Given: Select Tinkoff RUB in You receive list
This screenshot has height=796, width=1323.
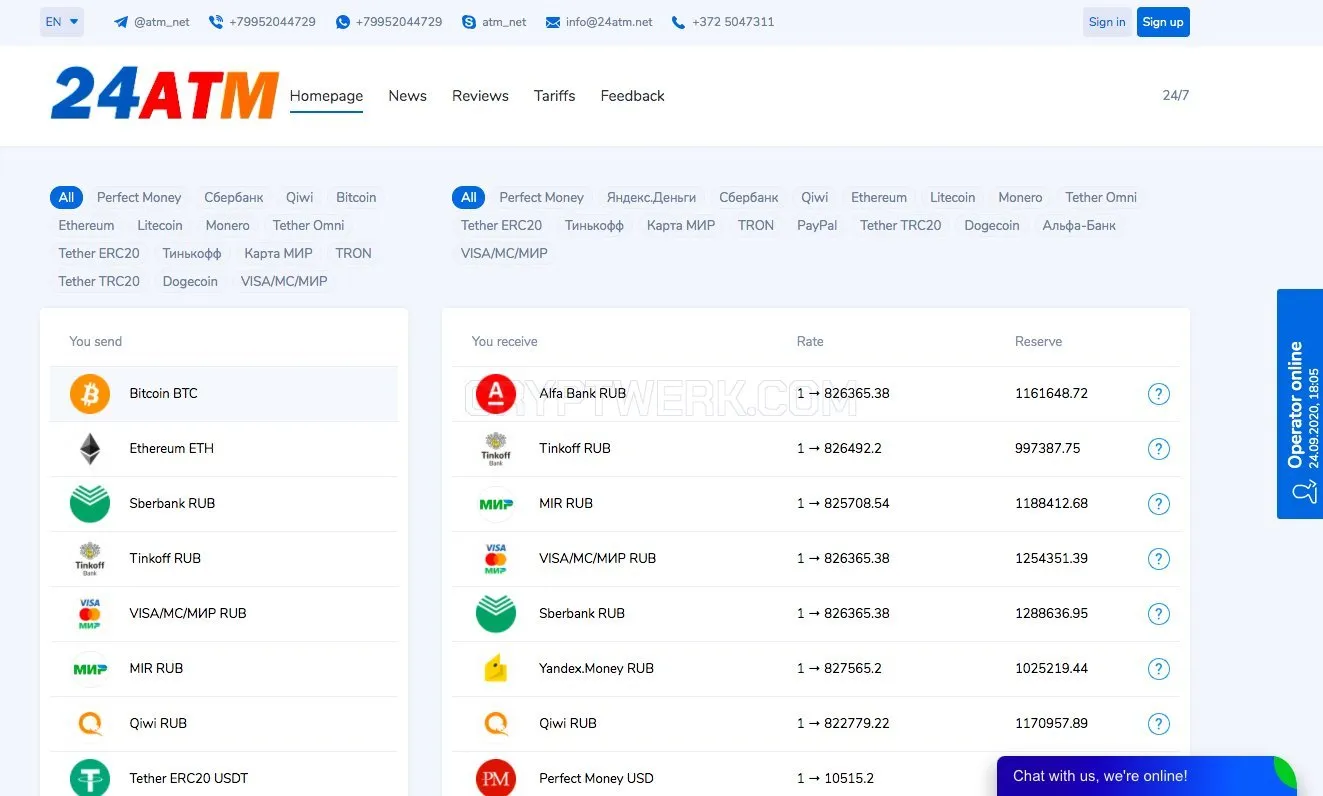Looking at the screenshot, I should [x=816, y=449].
